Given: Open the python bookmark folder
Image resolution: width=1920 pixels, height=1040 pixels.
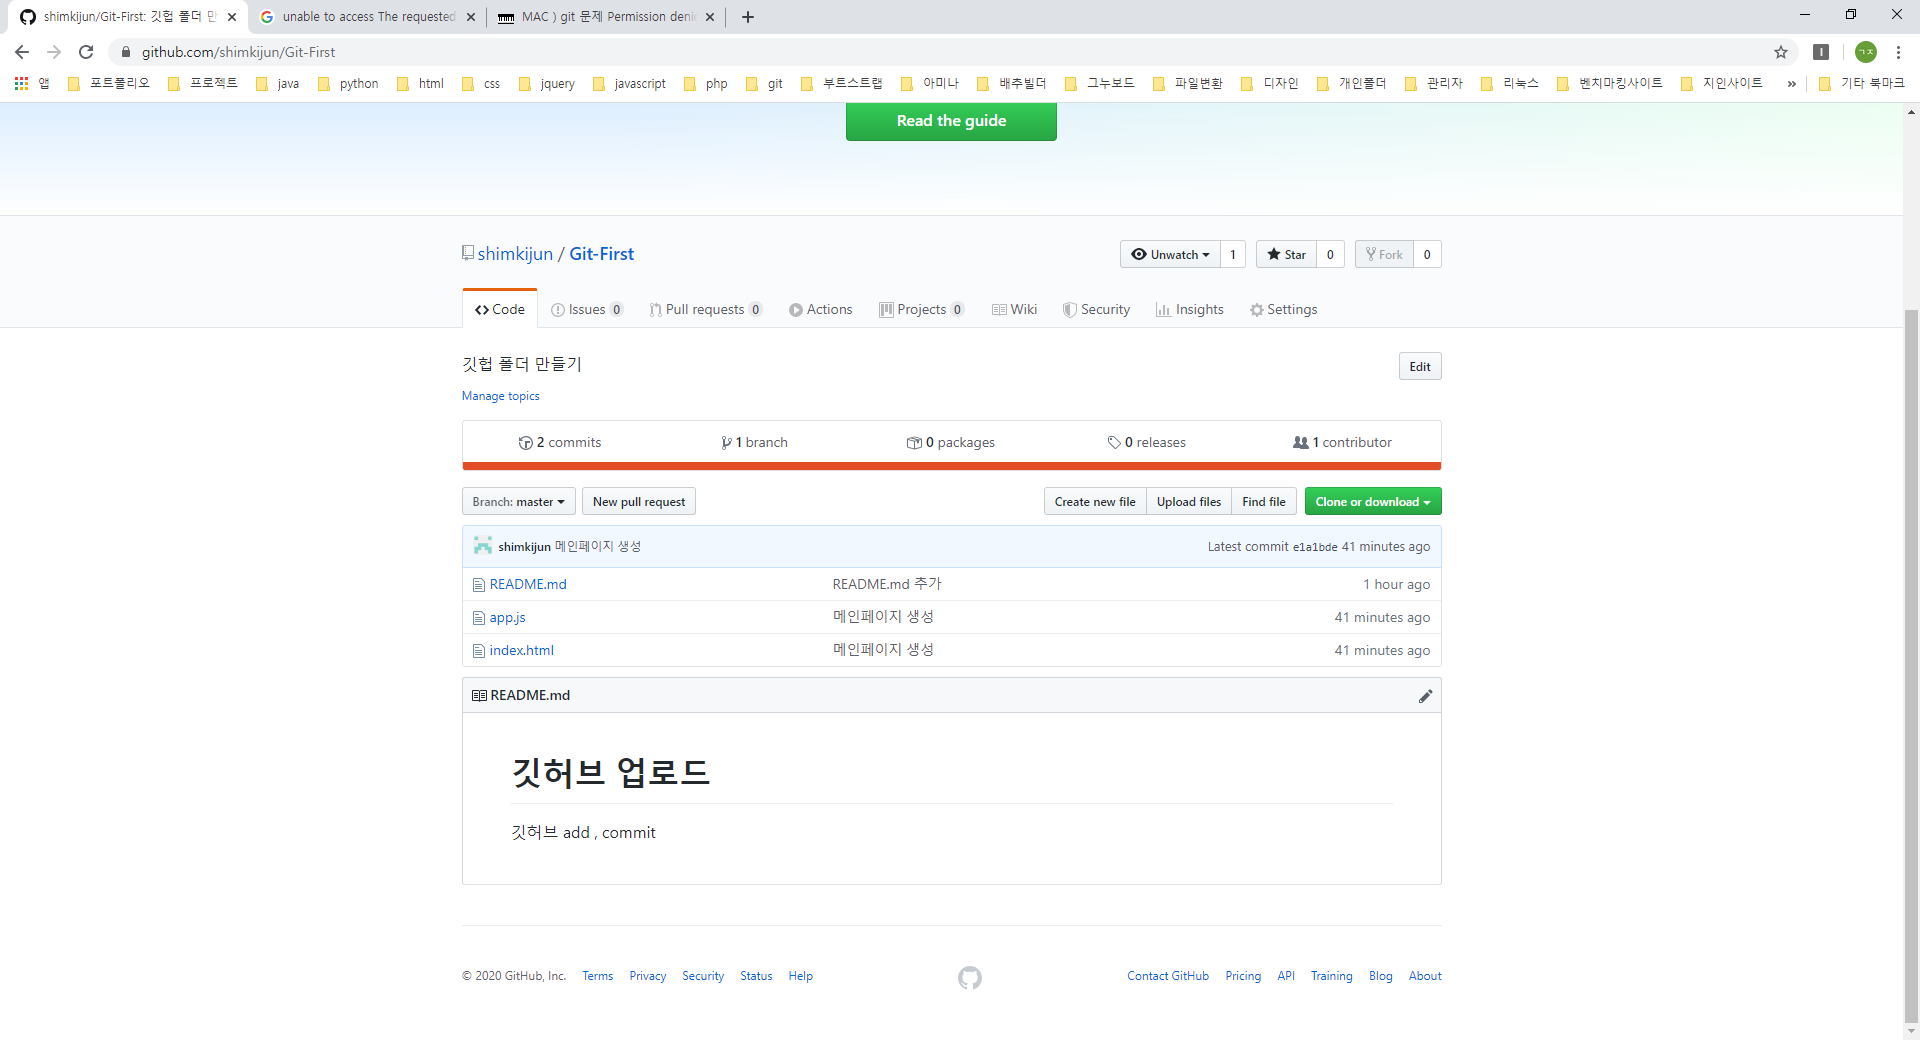Looking at the screenshot, I should pos(348,83).
